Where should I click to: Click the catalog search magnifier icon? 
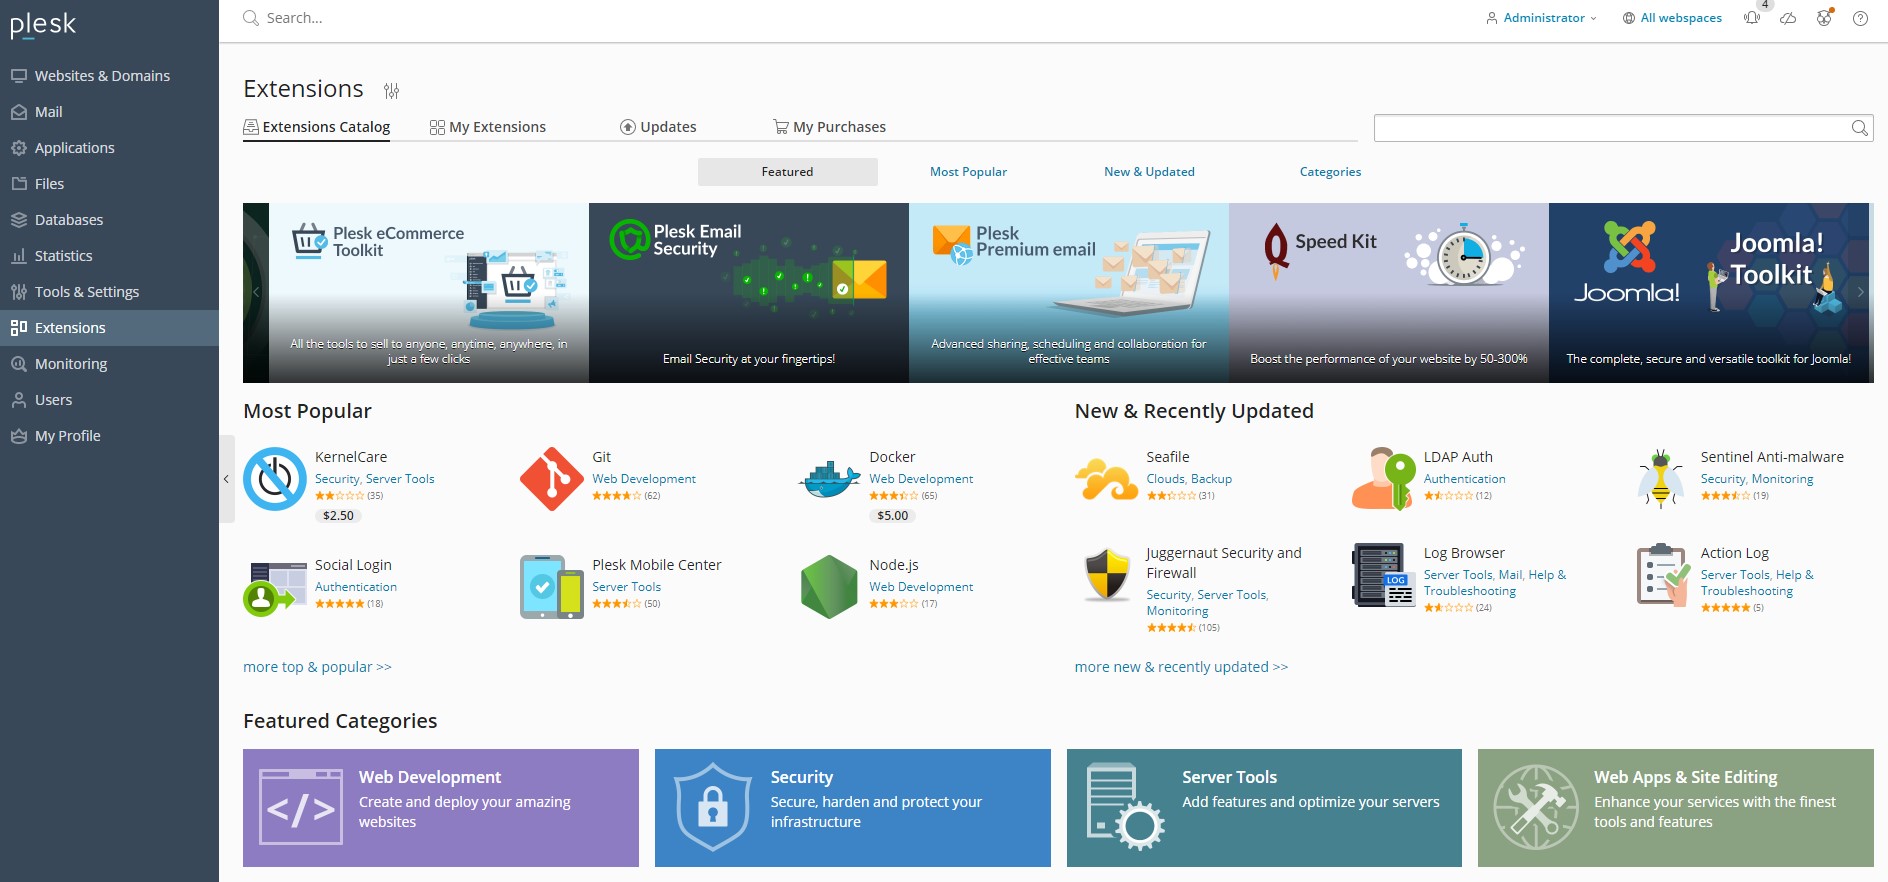tap(1859, 128)
